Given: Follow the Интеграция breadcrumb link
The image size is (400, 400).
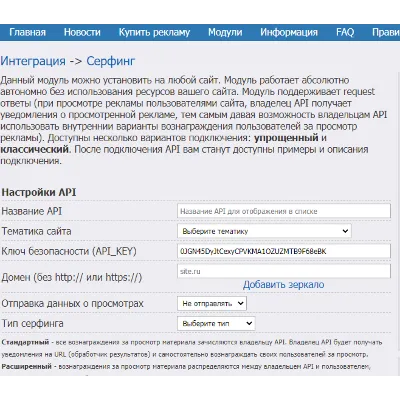Looking at the screenshot, I should 33,61.
